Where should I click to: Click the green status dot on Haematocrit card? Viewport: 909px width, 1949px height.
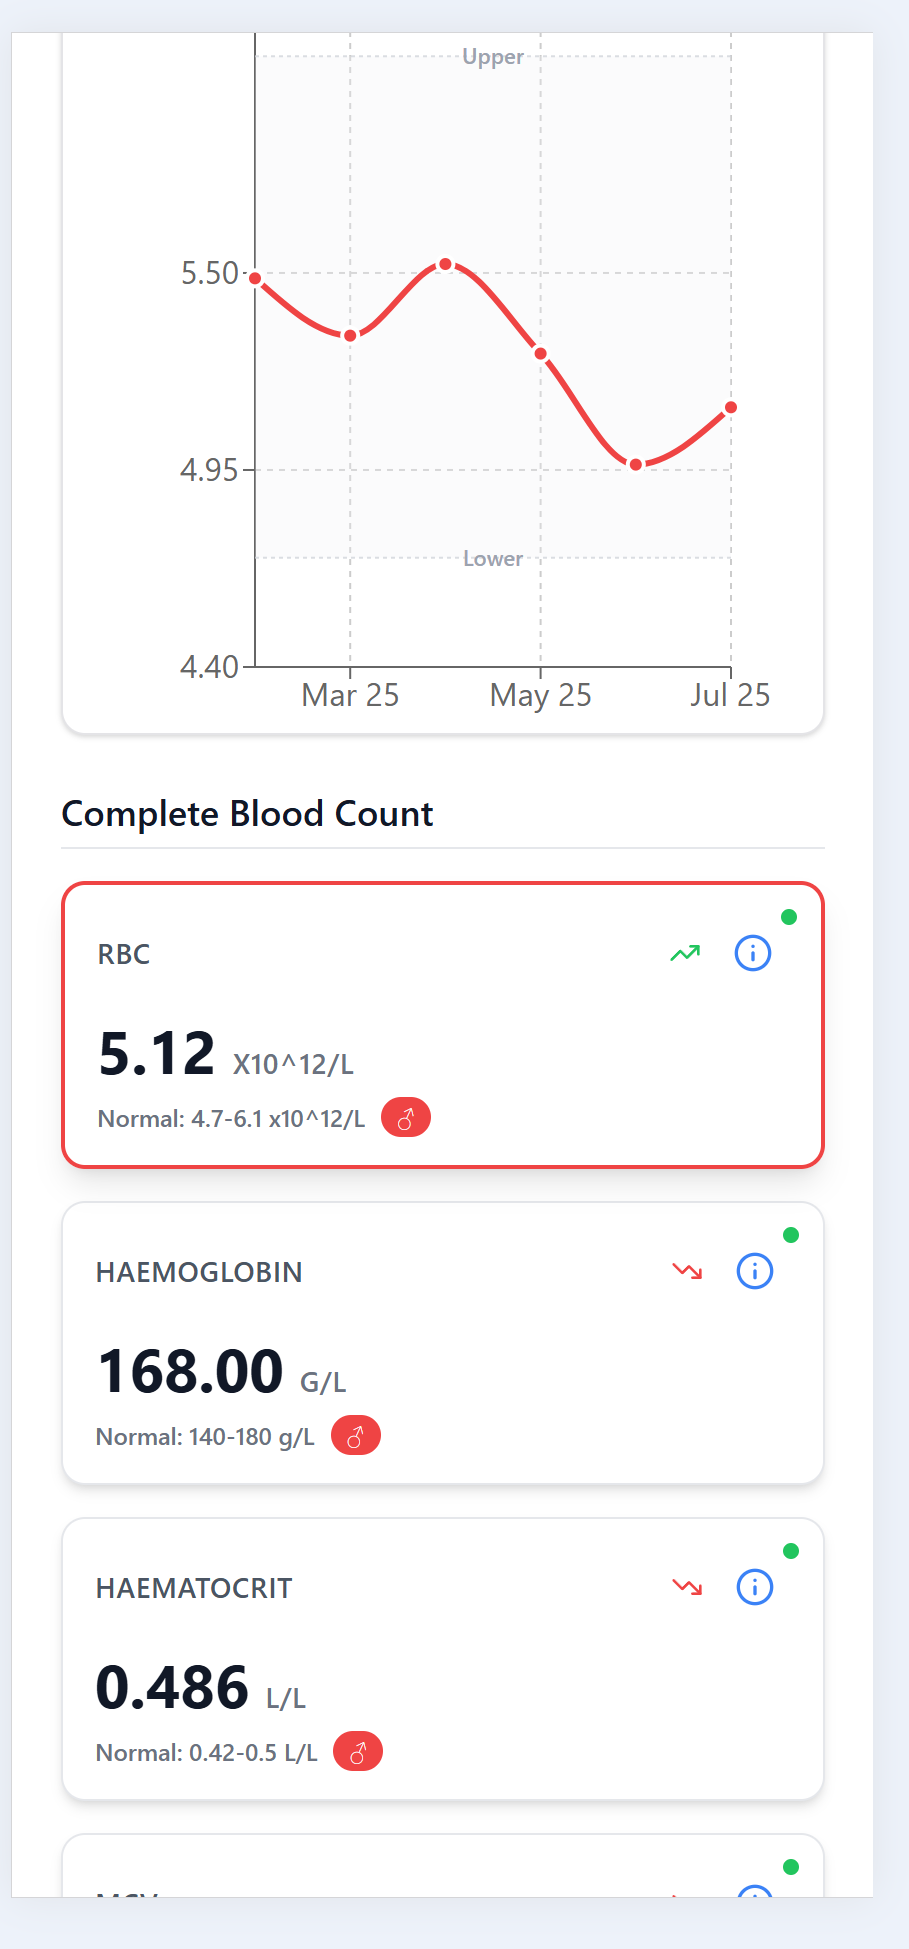[x=791, y=1551]
